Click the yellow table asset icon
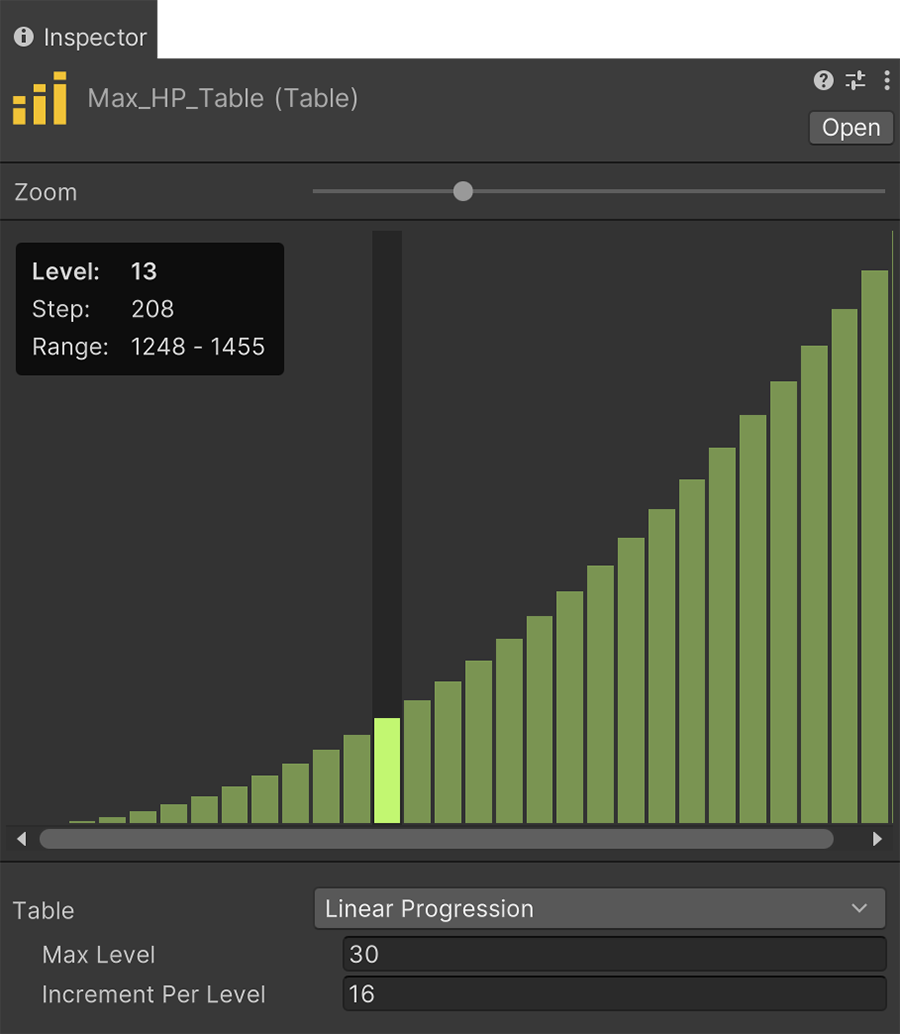The height and width of the screenshot is (1034, 900). 40,98
